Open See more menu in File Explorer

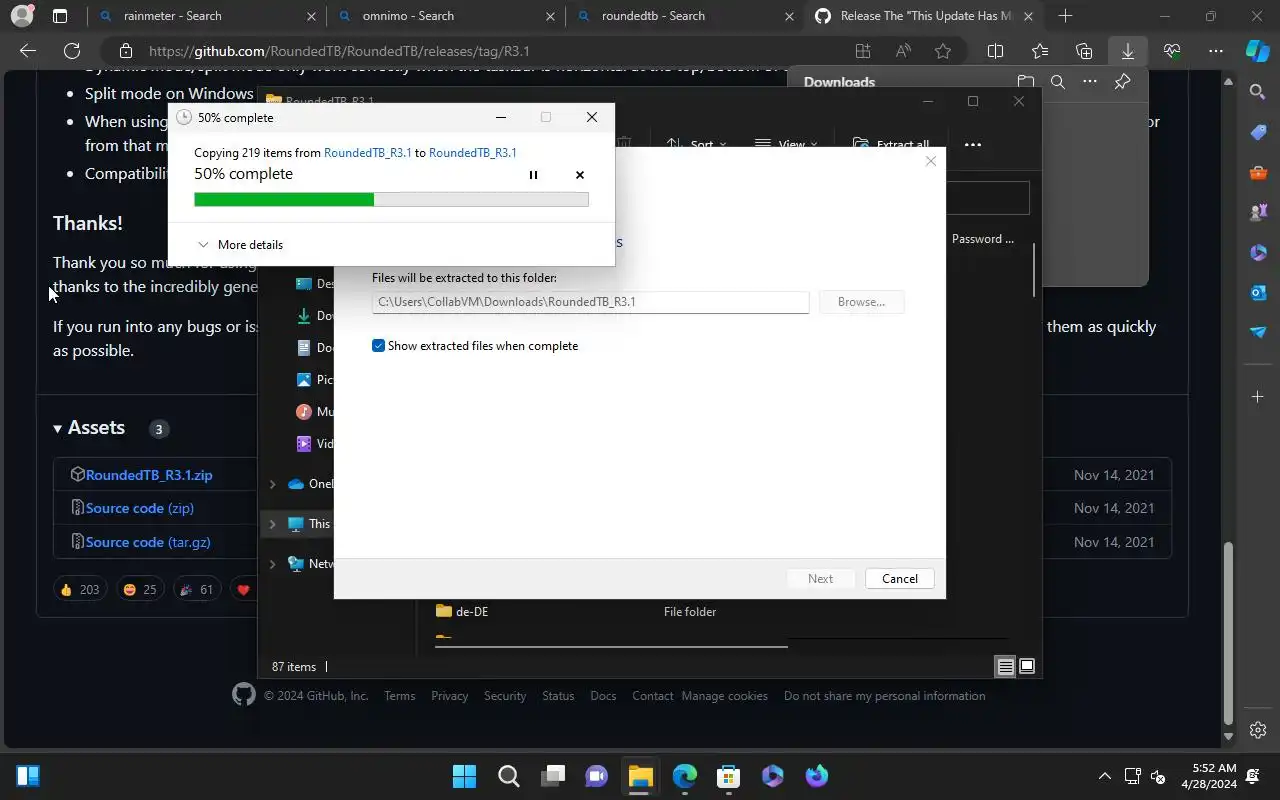[x=972, y=145]
